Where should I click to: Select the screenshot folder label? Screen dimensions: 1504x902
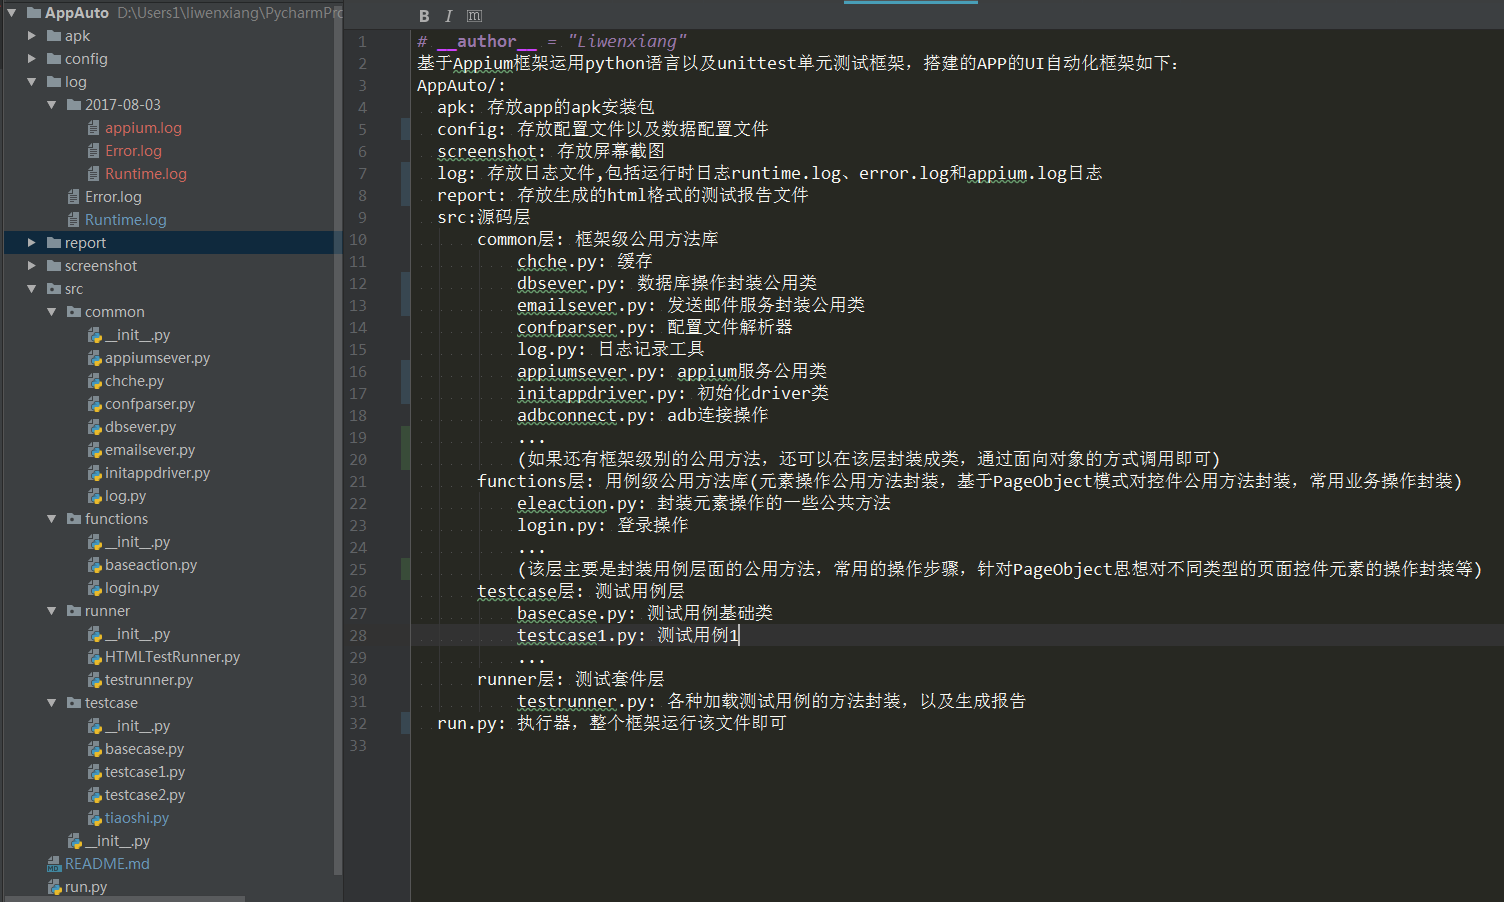[101, 266]
